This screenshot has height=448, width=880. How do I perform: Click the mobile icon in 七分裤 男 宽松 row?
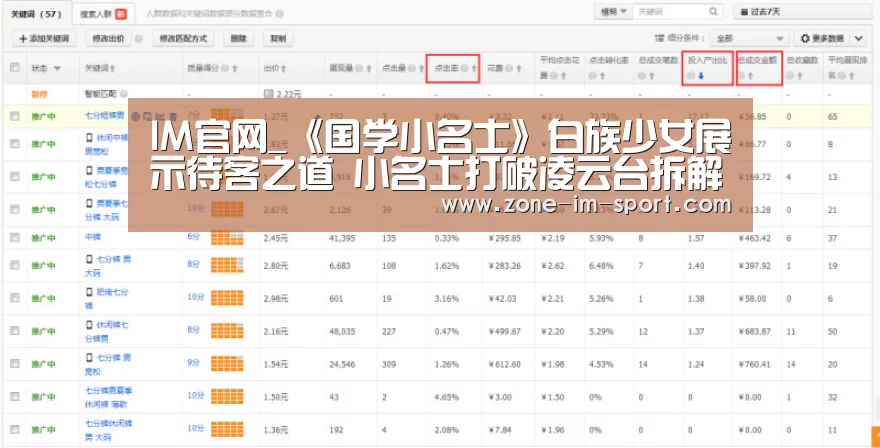tap(89, 358)
